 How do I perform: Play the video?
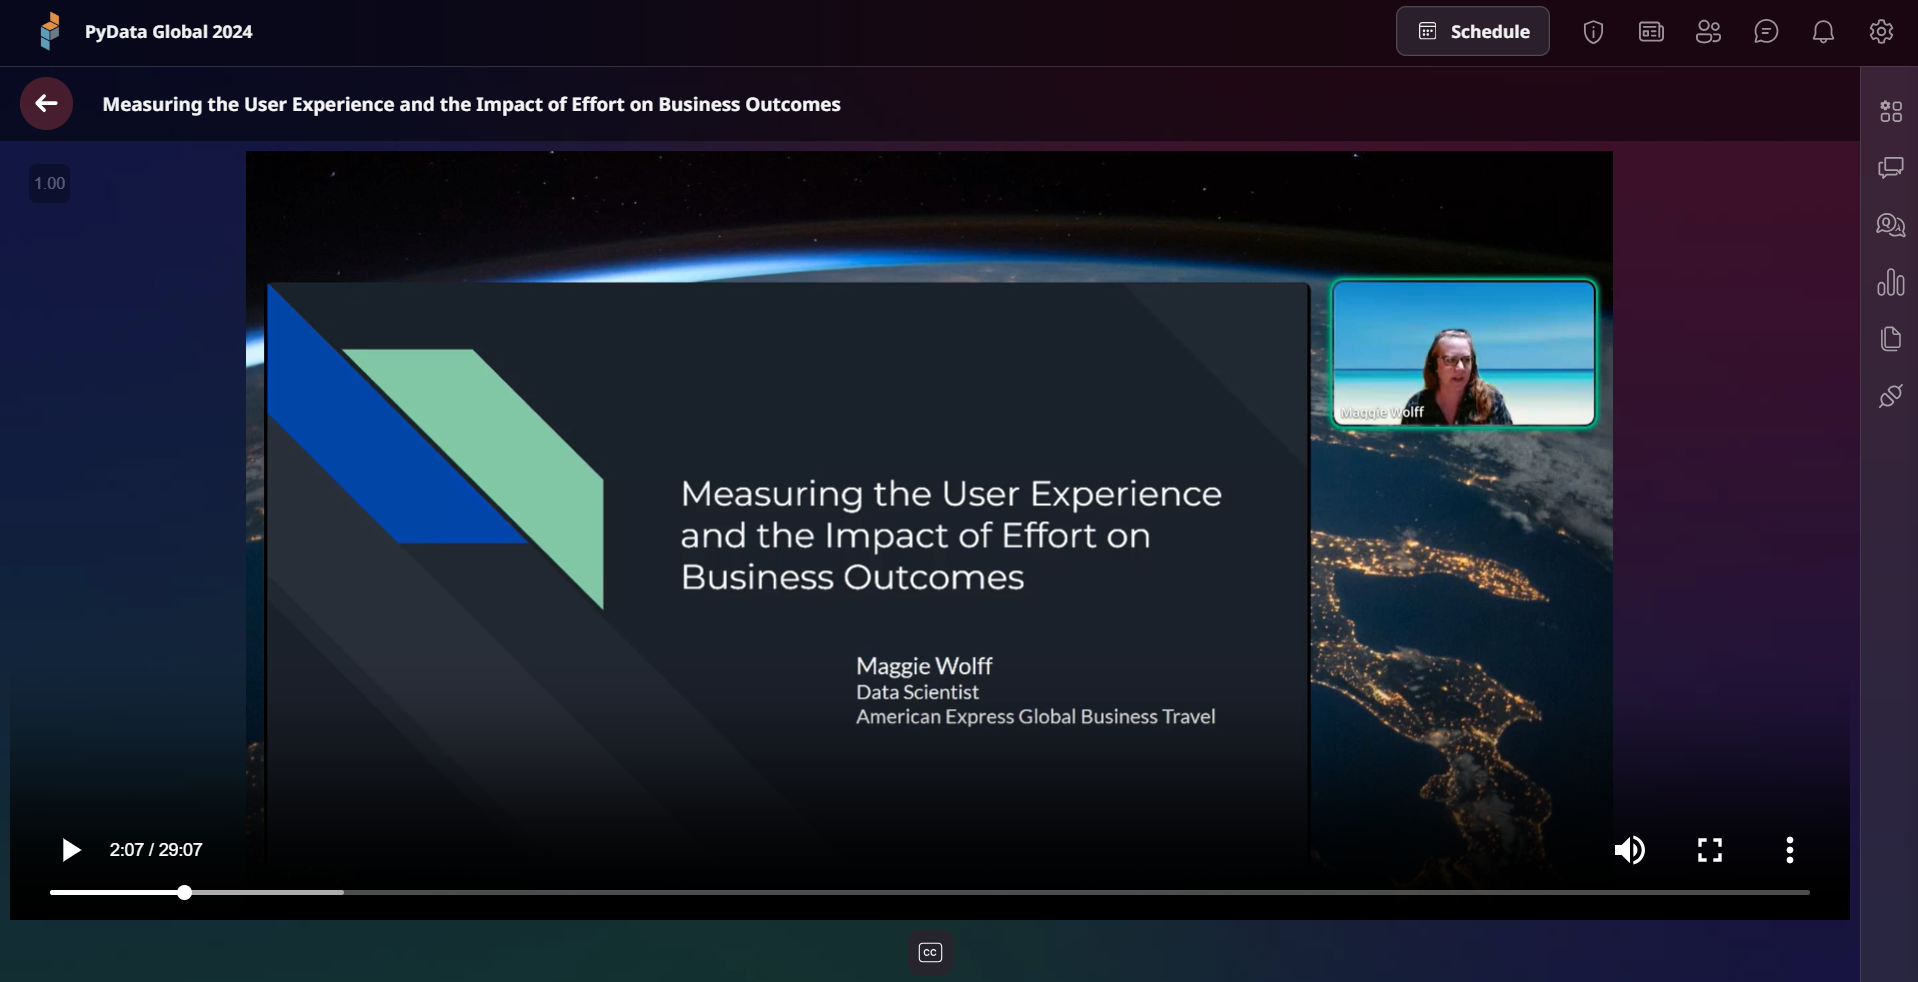71,850
